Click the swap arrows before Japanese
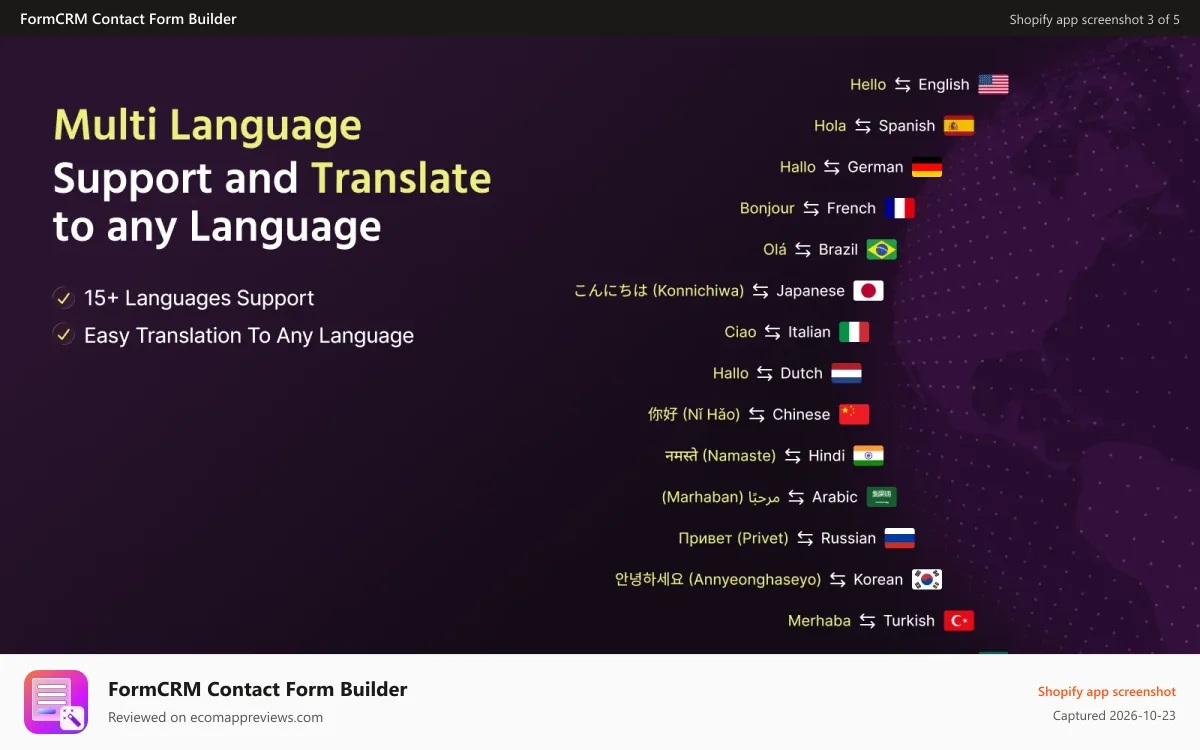Viewport: 1200px width, 750px height. tap(760, 291)
